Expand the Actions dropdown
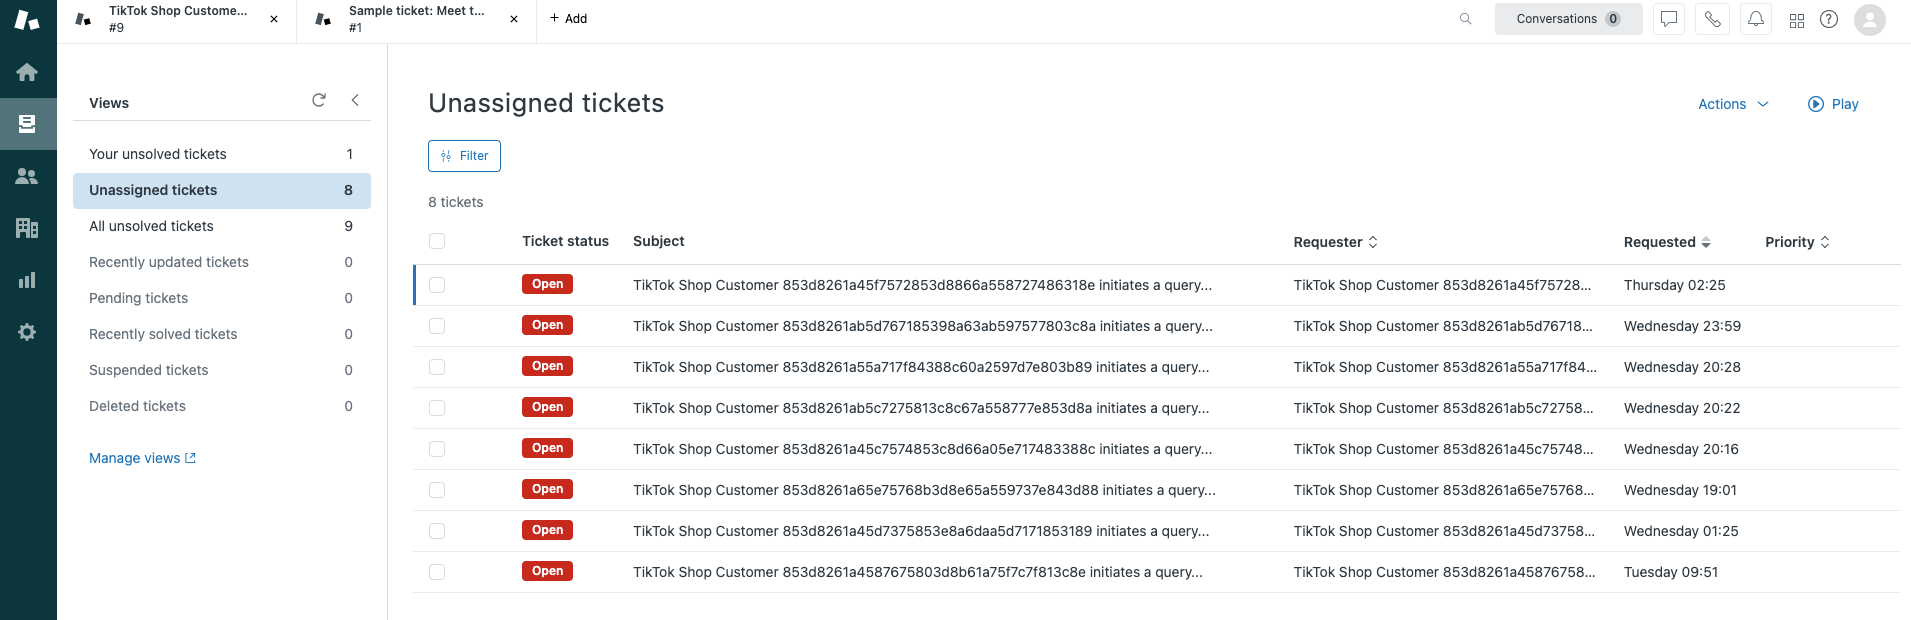The image size is (1911, 620). (1733, 104)
